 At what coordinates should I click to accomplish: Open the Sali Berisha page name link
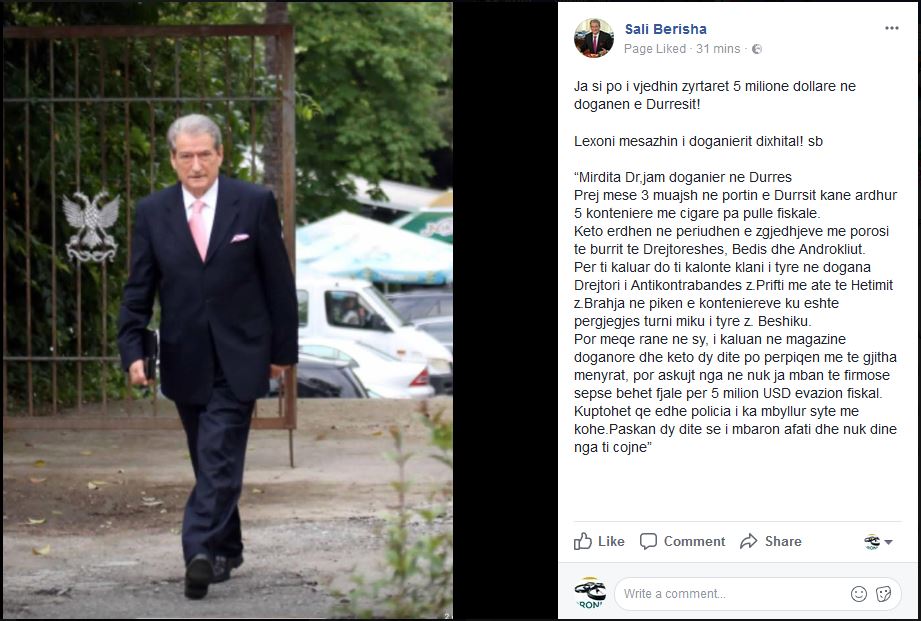click(x=665, y=29)
